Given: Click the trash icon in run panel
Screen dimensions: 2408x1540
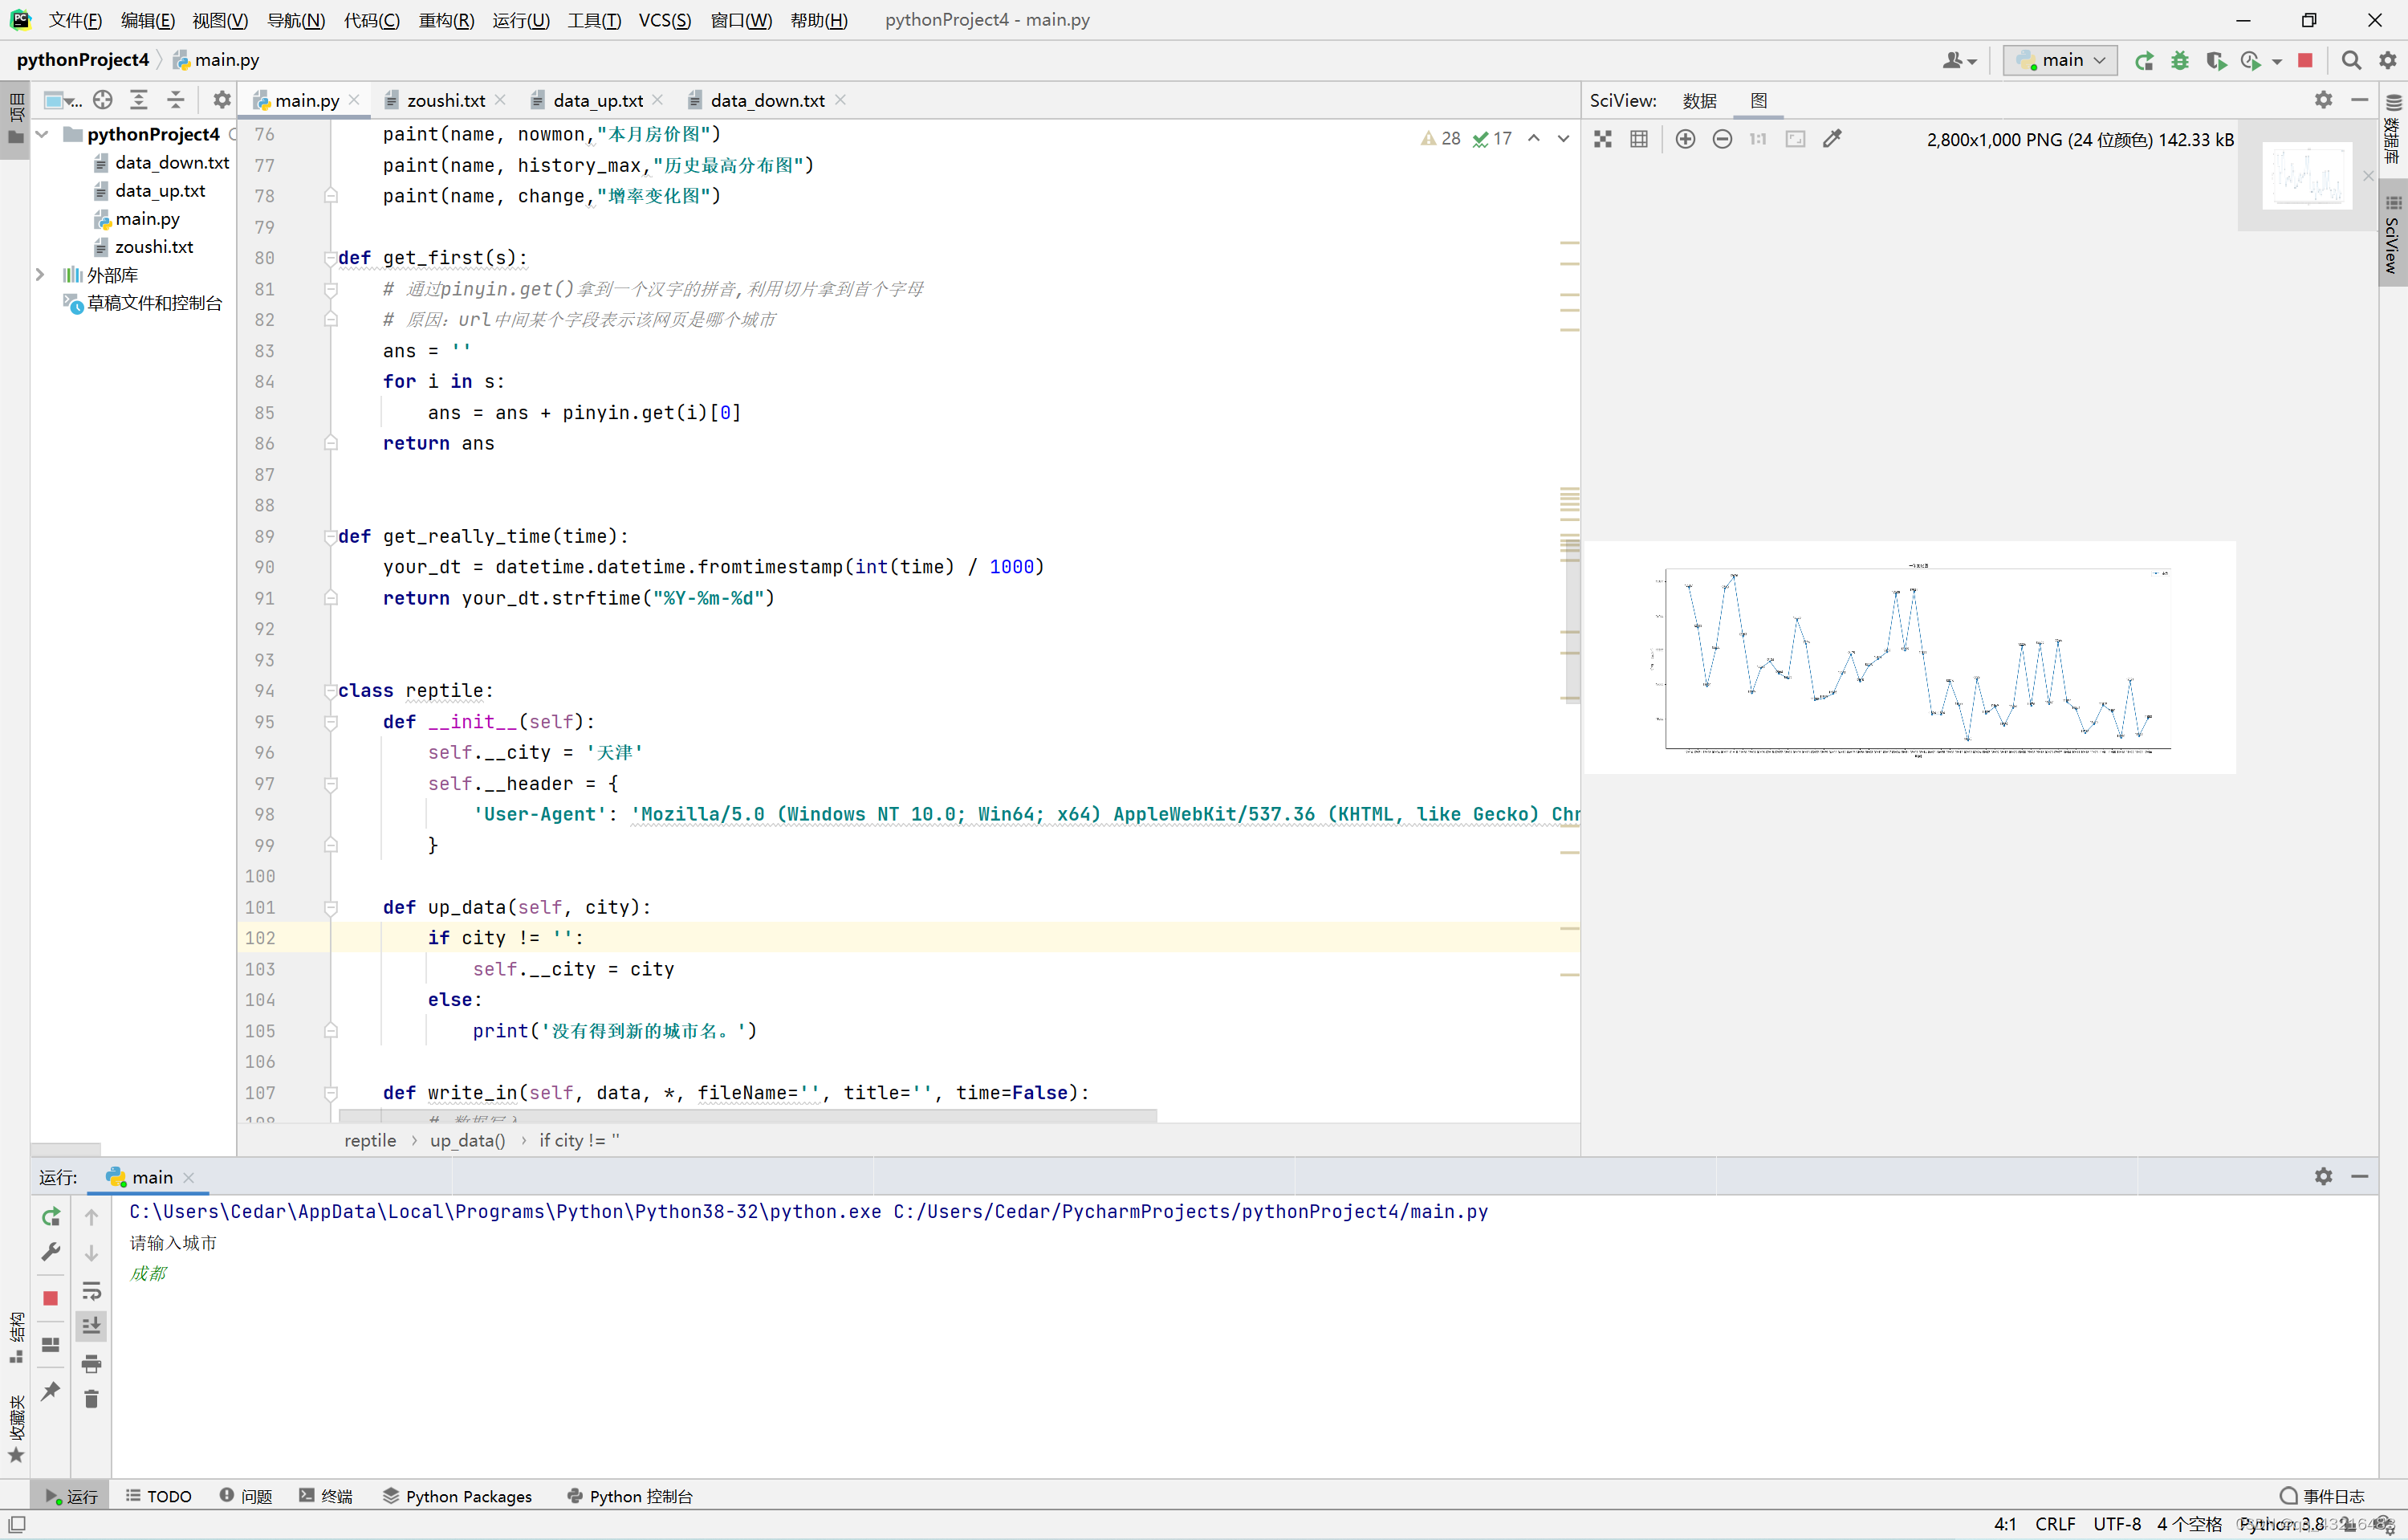Looking at the screenshot, I should point(91,1398).
